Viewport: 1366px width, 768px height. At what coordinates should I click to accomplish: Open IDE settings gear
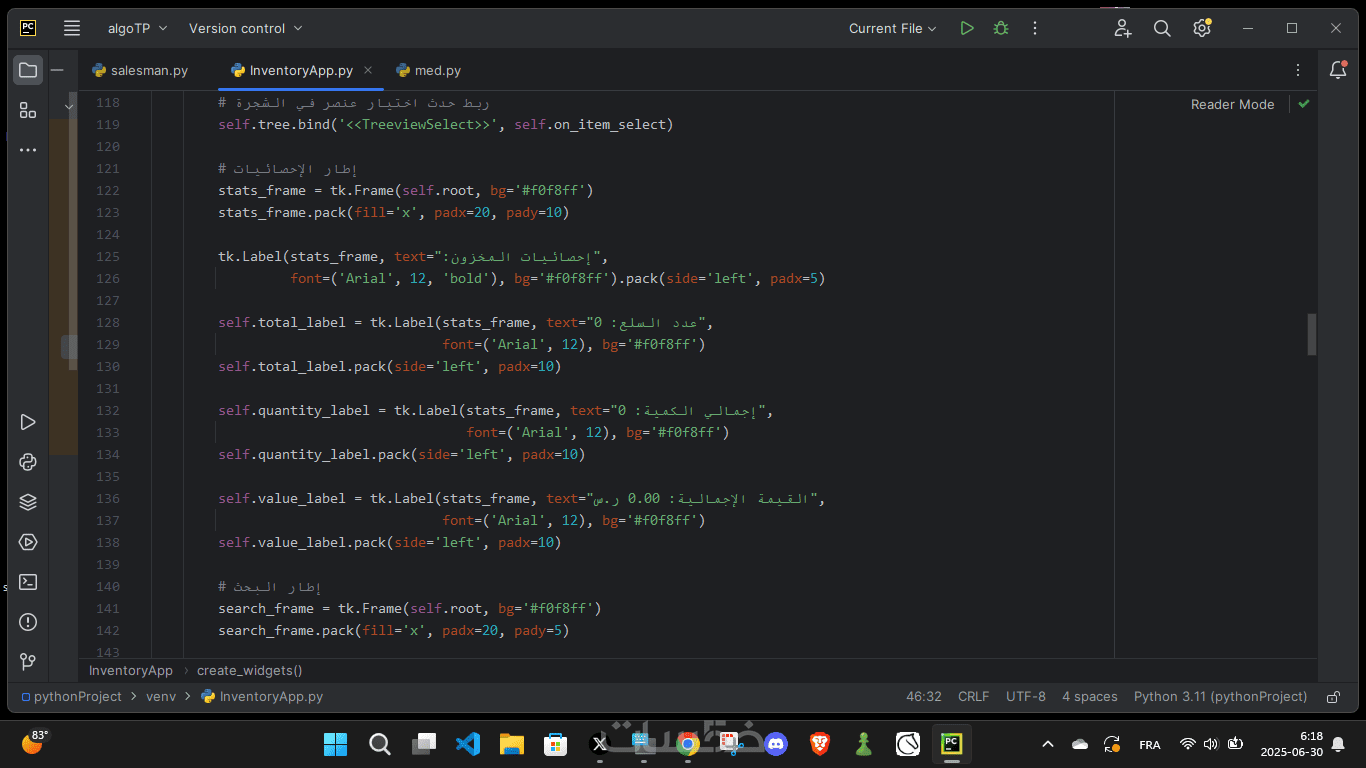coord(1202,28)
